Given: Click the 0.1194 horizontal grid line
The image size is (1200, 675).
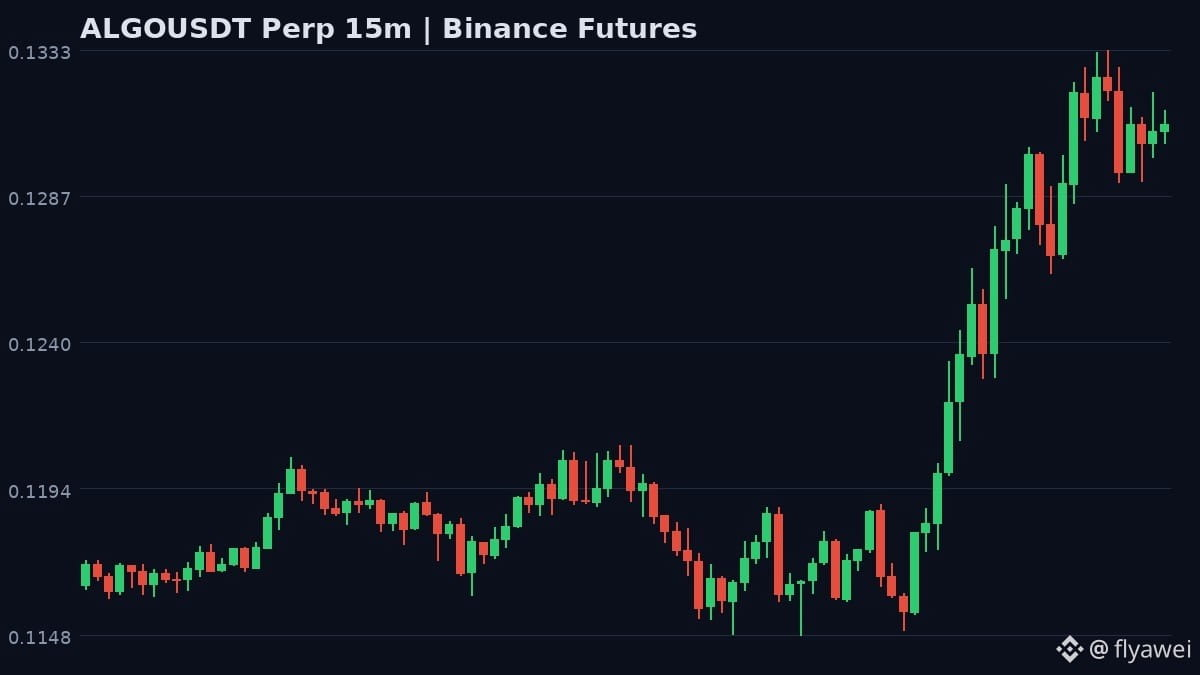Looking at the screenshot, I should pyautogui.click(x=625, y=489).
